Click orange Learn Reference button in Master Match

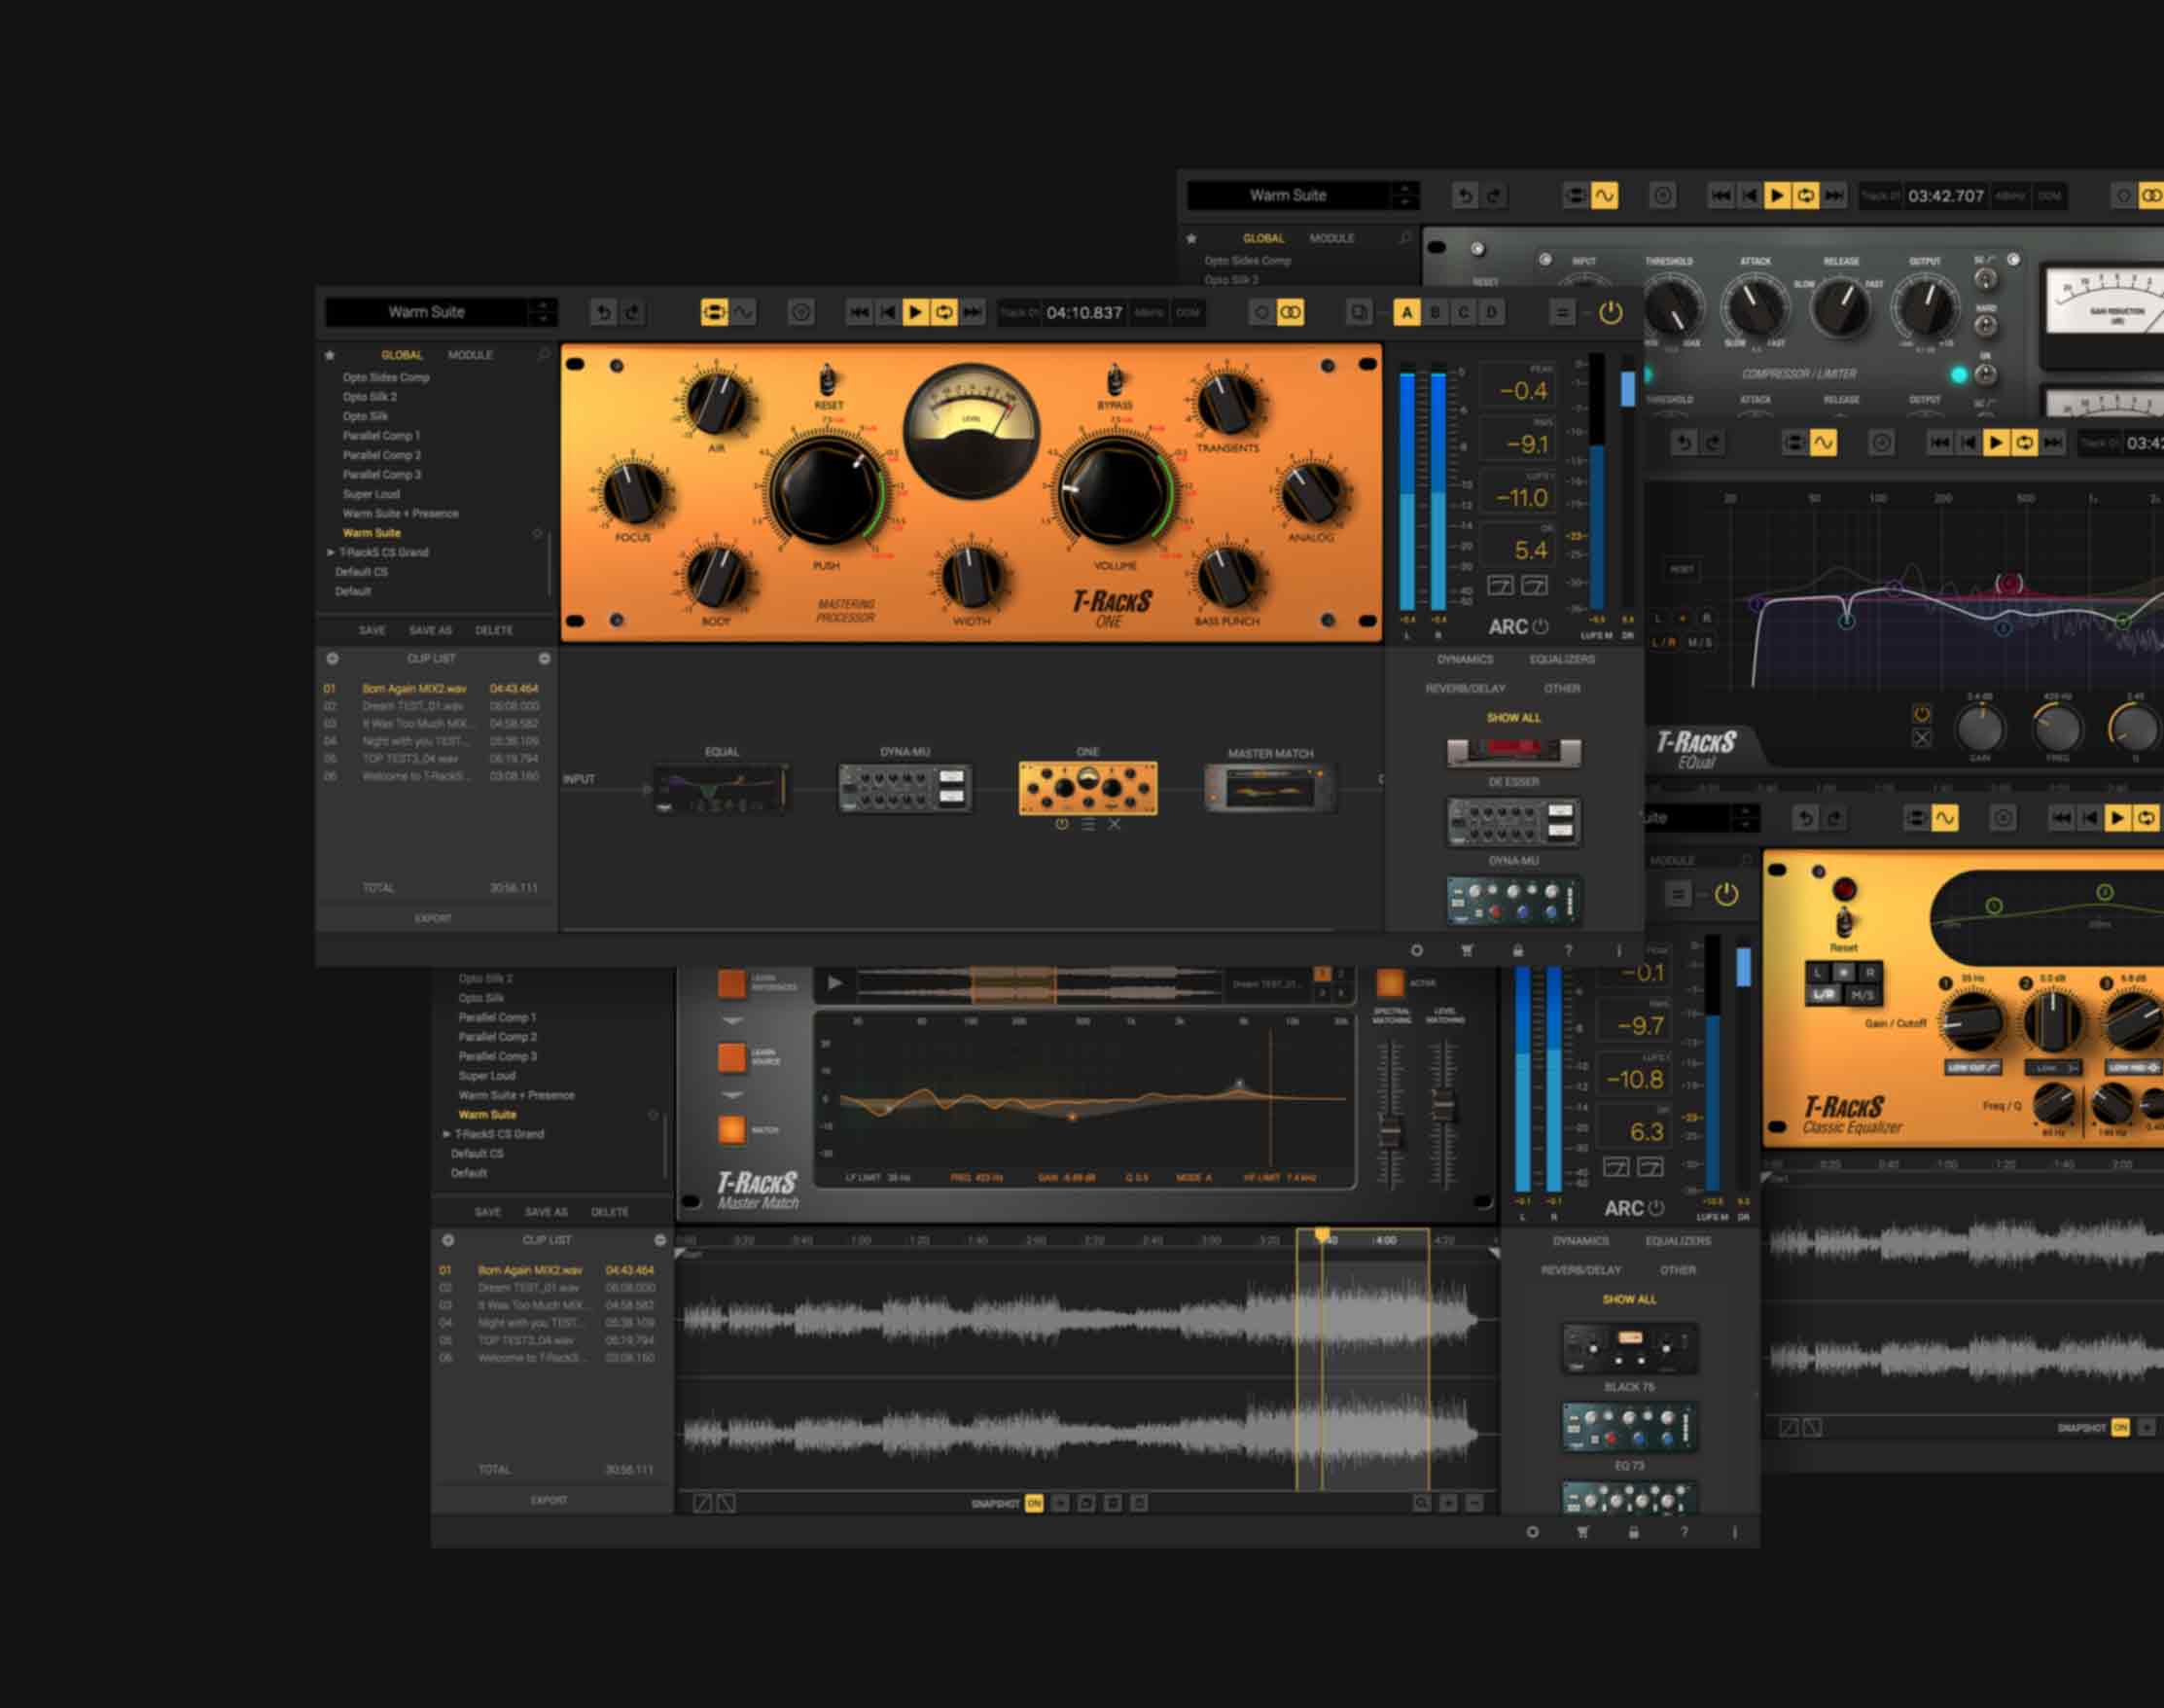click(732, 984)
